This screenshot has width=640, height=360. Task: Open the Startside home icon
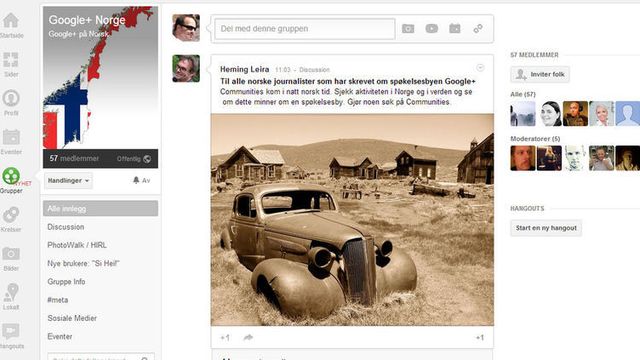[11, 21]
